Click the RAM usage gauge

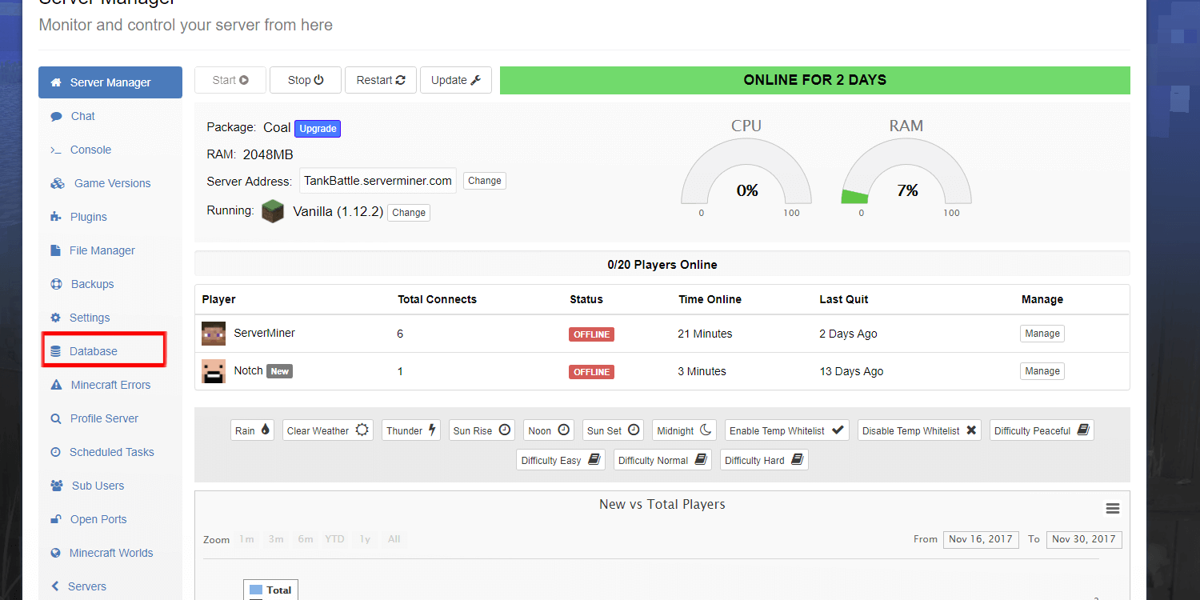[907, 172]
